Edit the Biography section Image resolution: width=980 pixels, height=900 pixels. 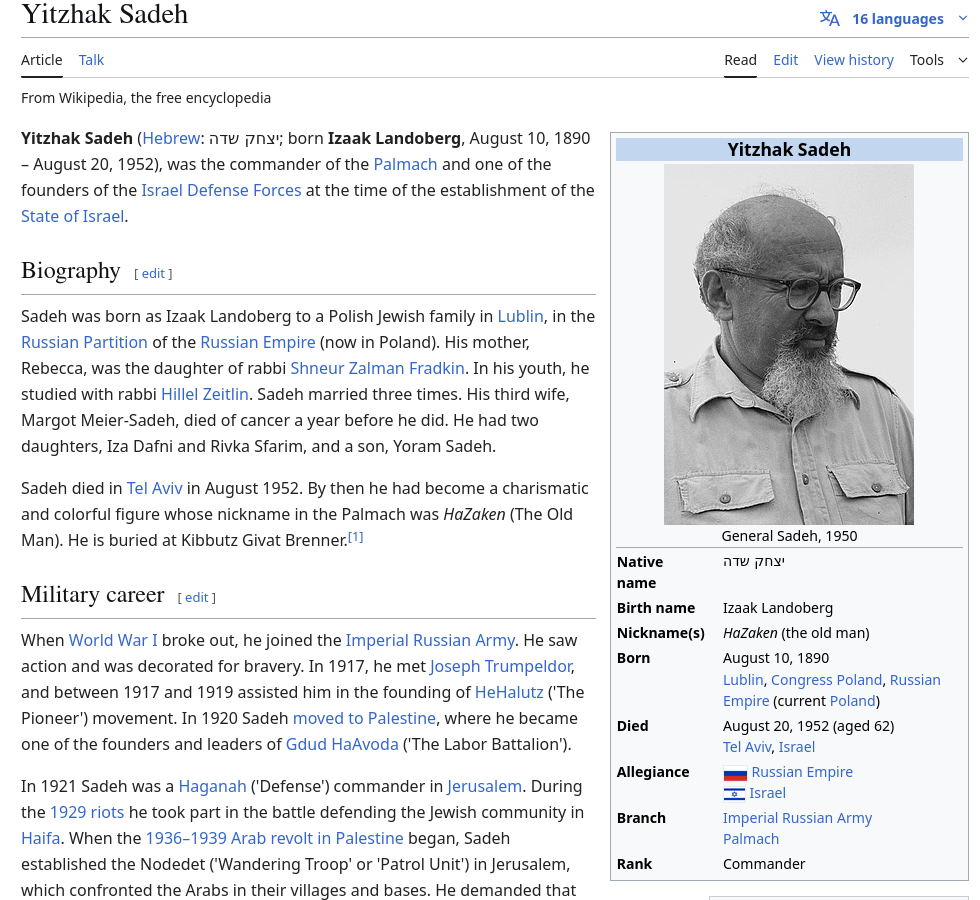[153, 273]
